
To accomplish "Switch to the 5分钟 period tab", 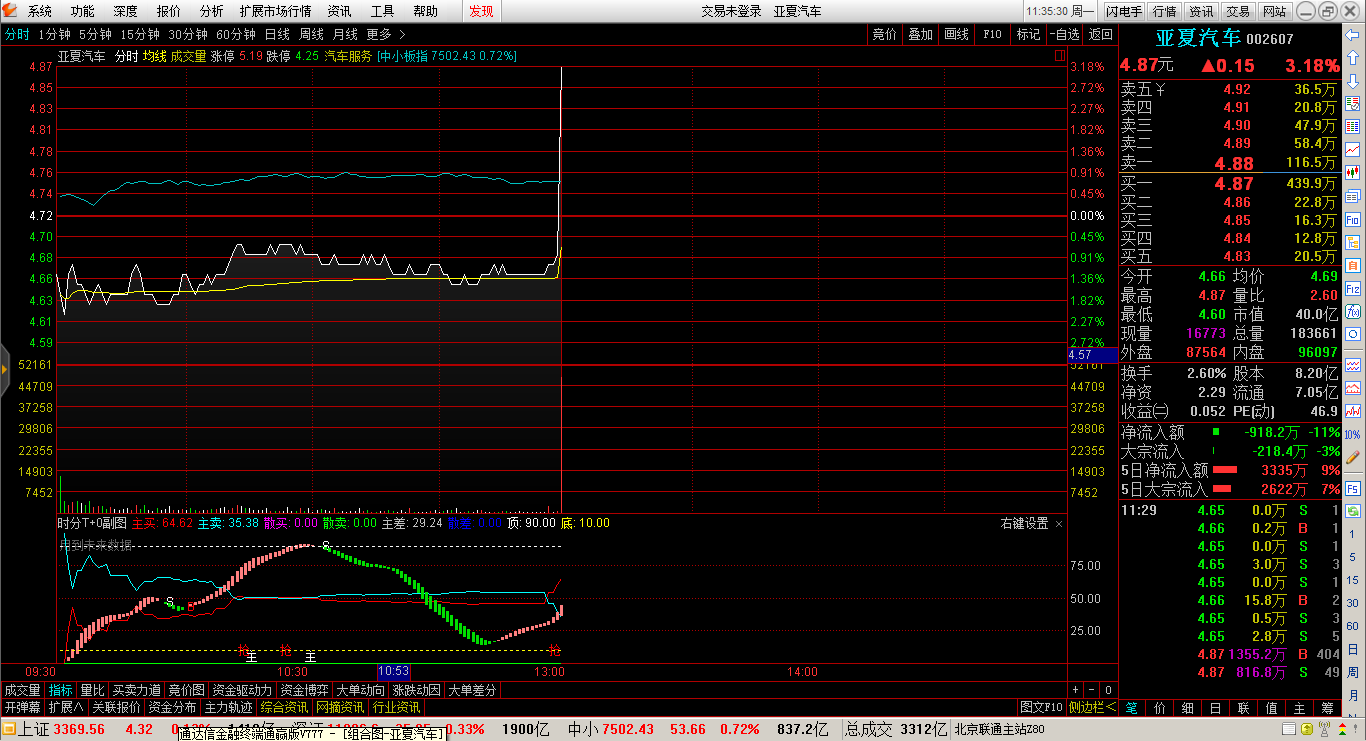I will pyautogui.click(x=95, y=34).
